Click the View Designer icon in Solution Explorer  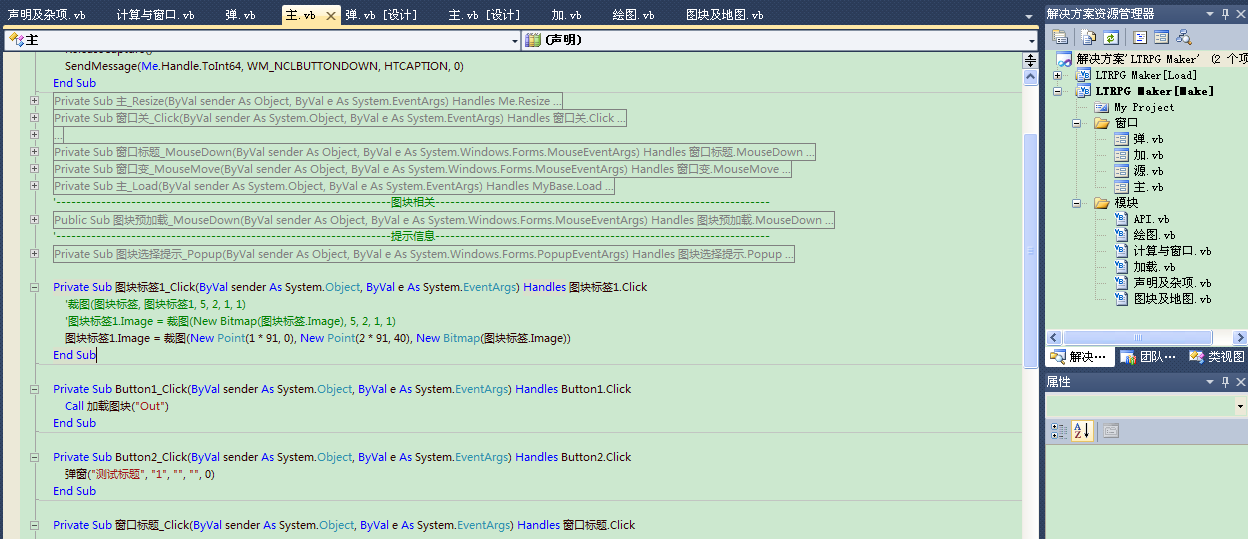[1161, 37]
